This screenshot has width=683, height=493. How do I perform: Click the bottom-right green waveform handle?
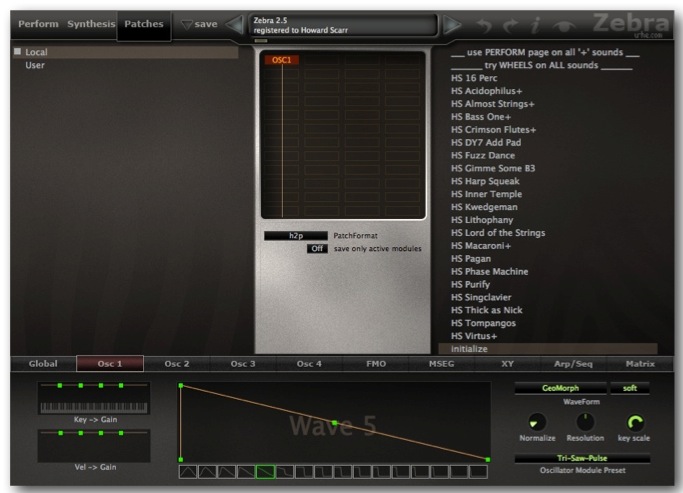click(x=488, y=459)
